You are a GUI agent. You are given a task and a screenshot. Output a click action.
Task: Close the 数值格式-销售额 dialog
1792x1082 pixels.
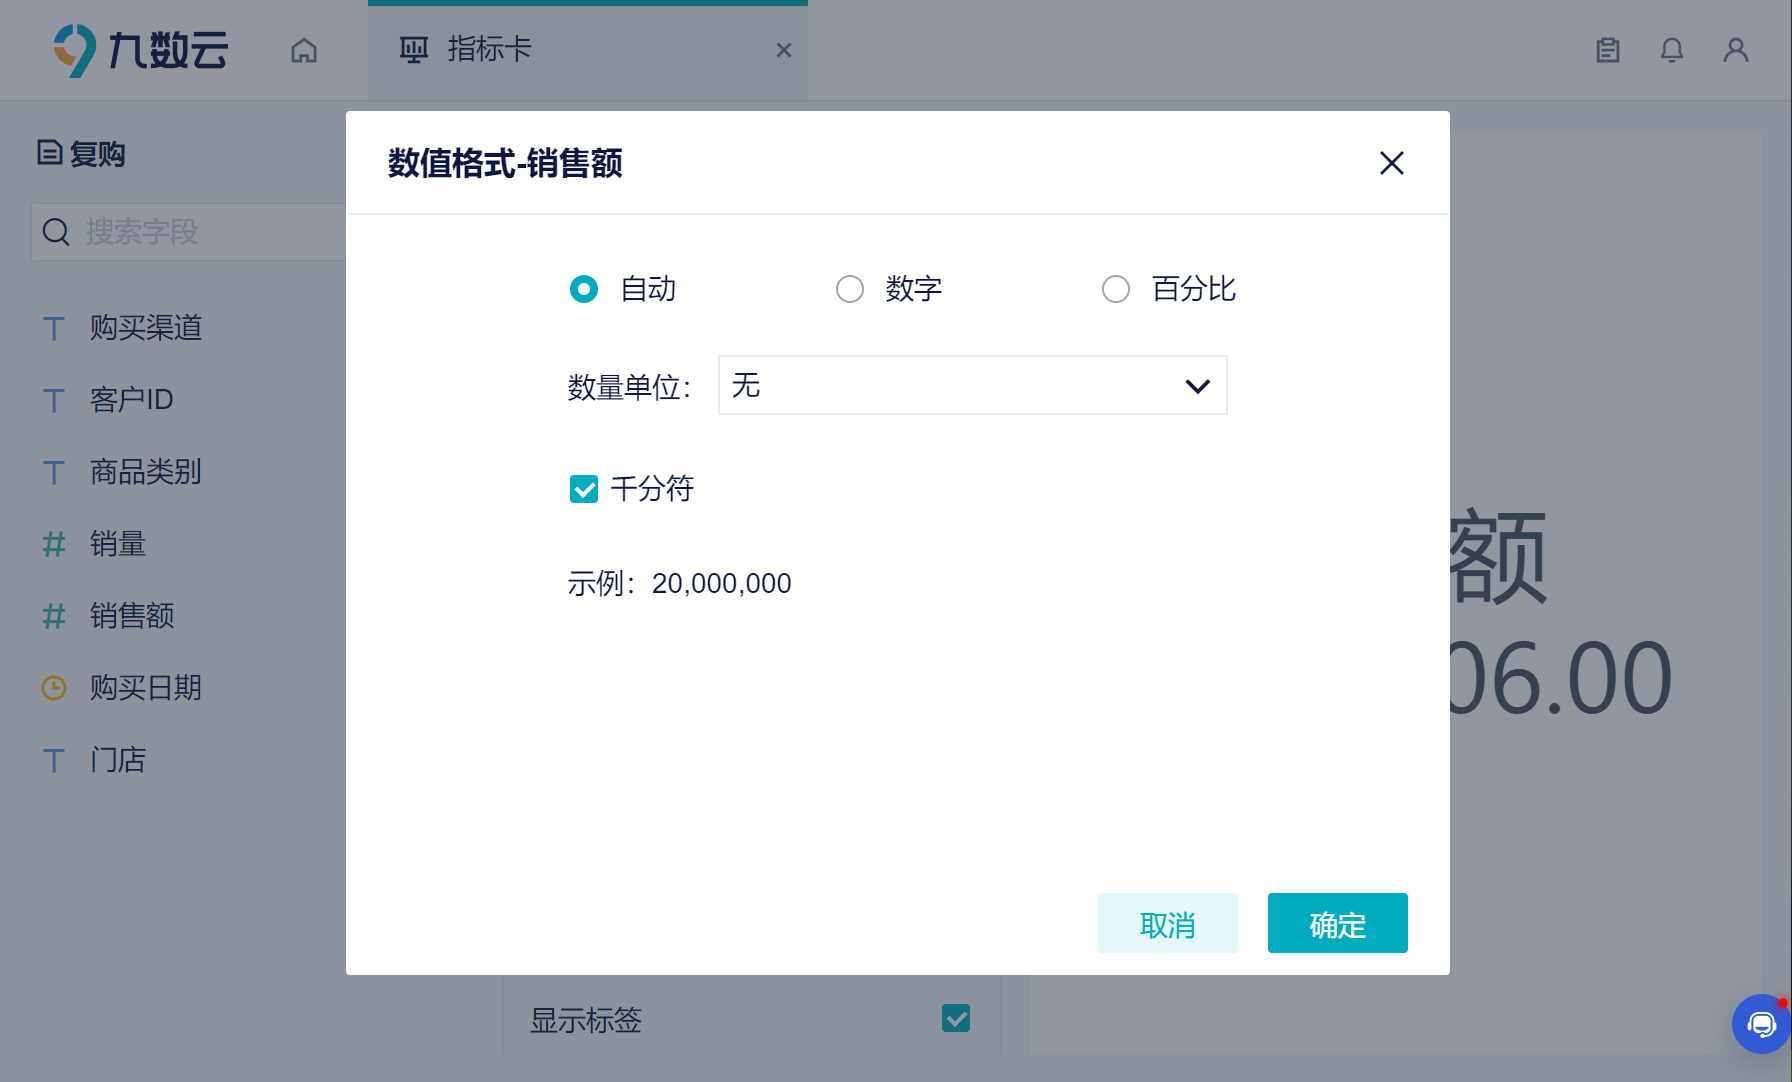[1392, 163]
